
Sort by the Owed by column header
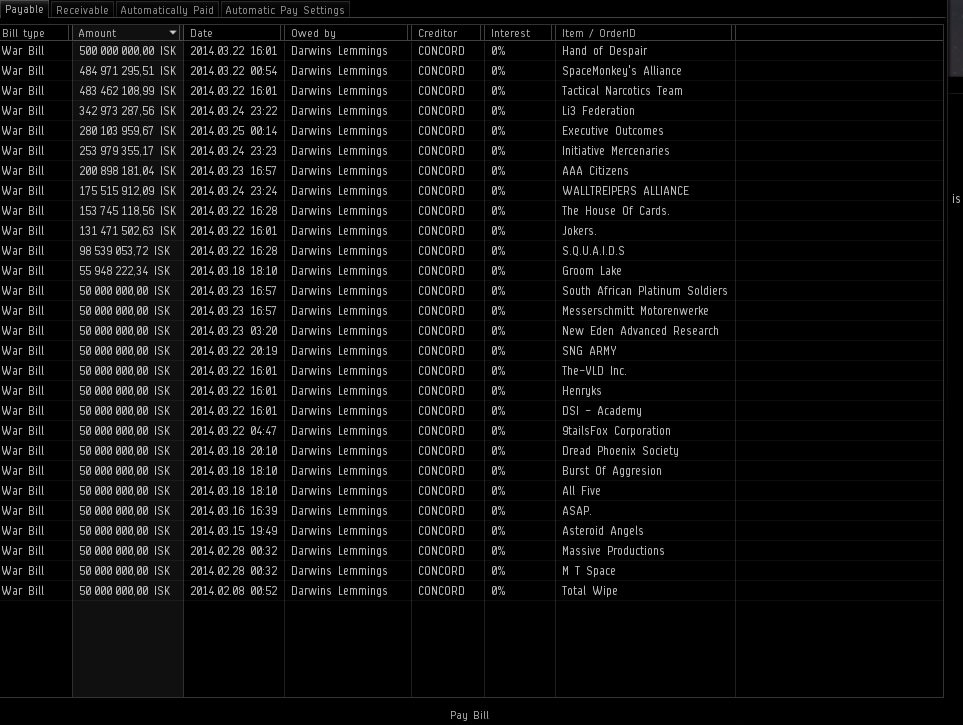(347, 33)
